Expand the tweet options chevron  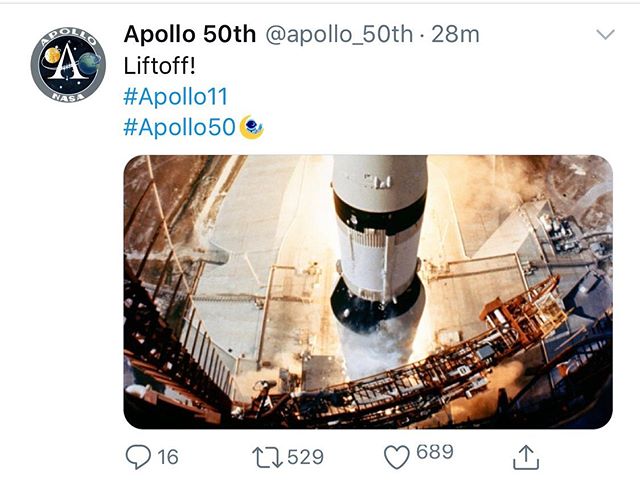(x=605, y=35)
